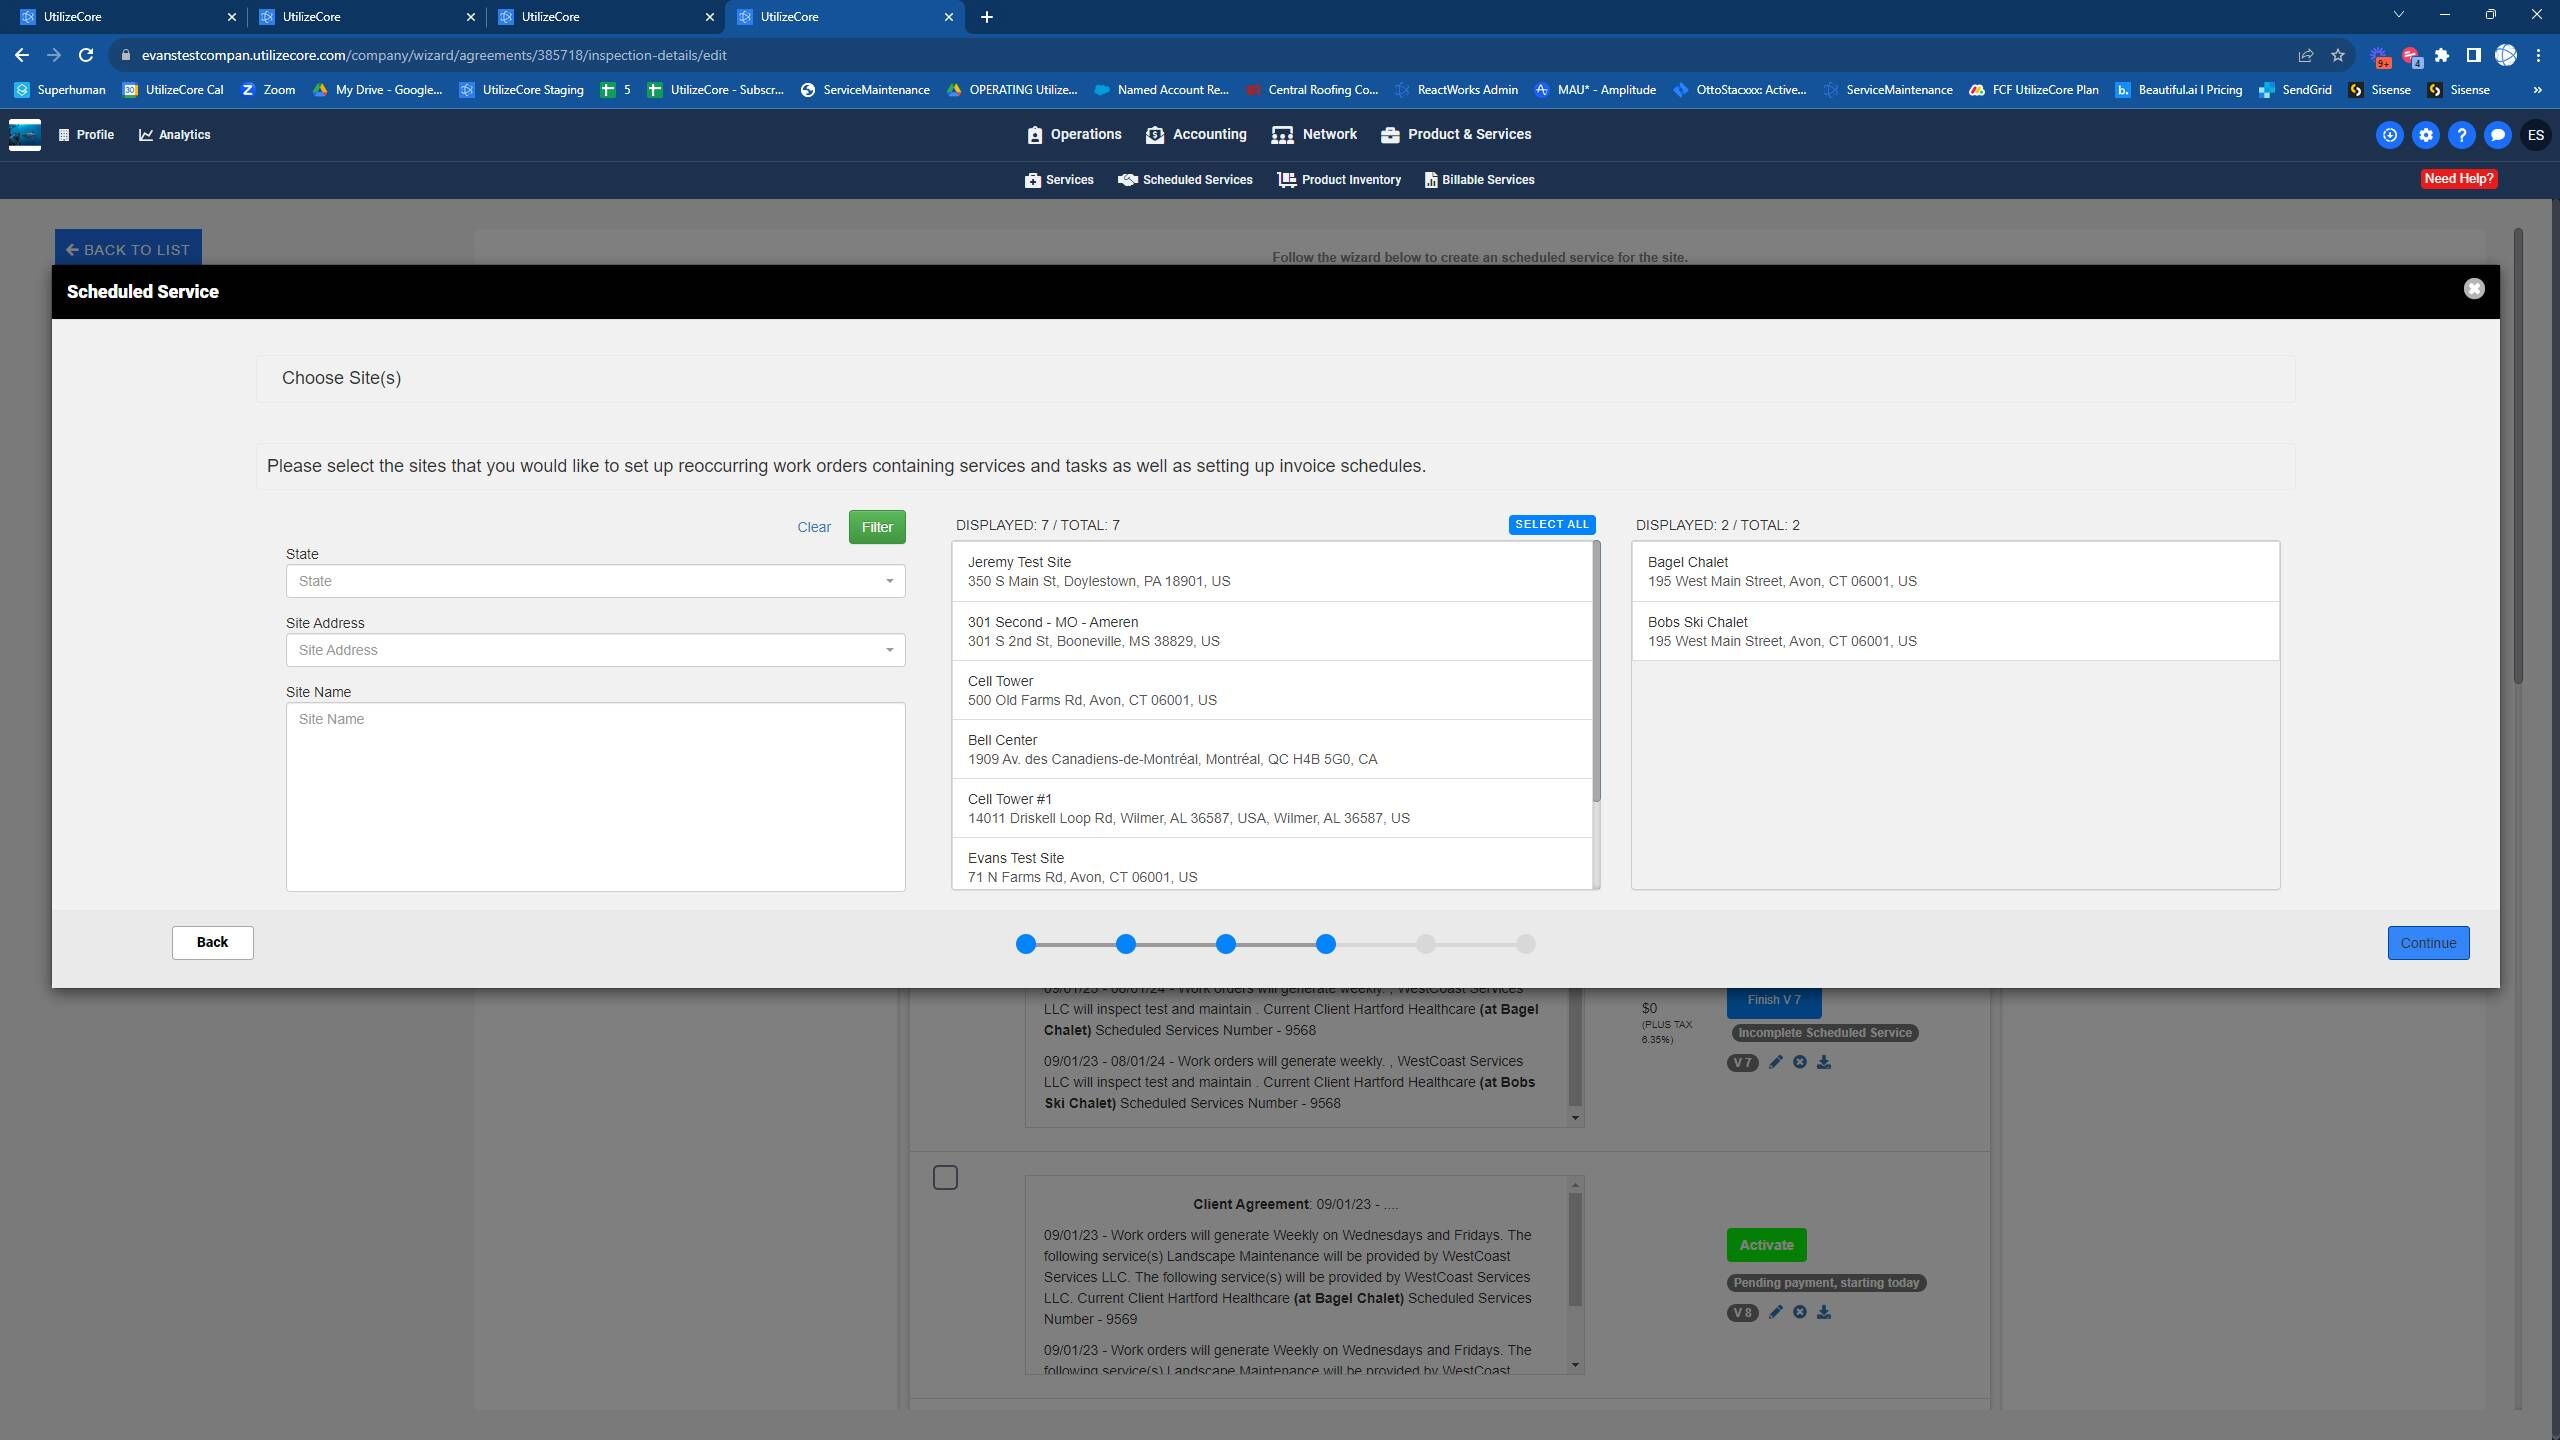Image resolution: width=2560 pixels, height=1440 pixels.
Task: Open the chat bubble icon
Action: point(2497,135)
